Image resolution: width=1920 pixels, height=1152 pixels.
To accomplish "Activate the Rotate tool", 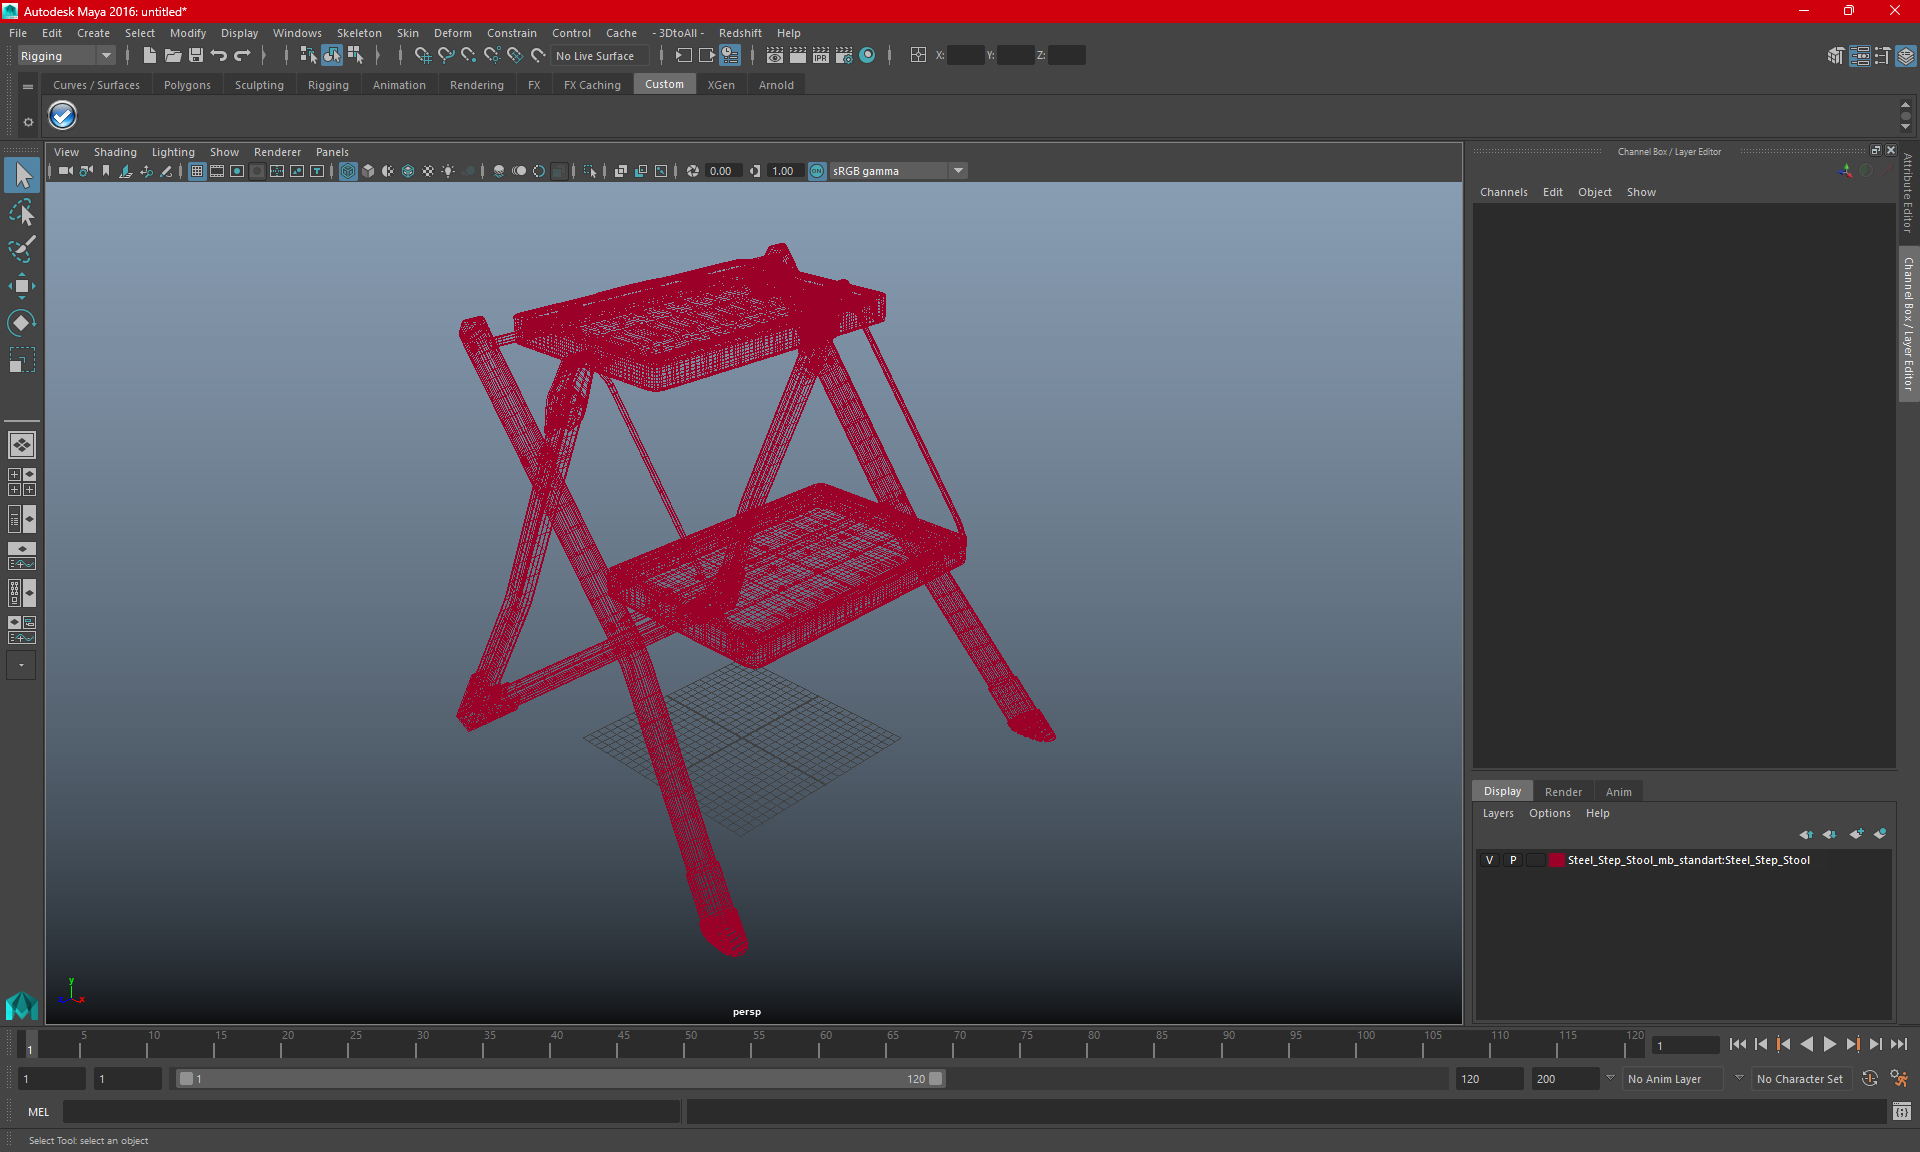I will (x=22, y=322).
